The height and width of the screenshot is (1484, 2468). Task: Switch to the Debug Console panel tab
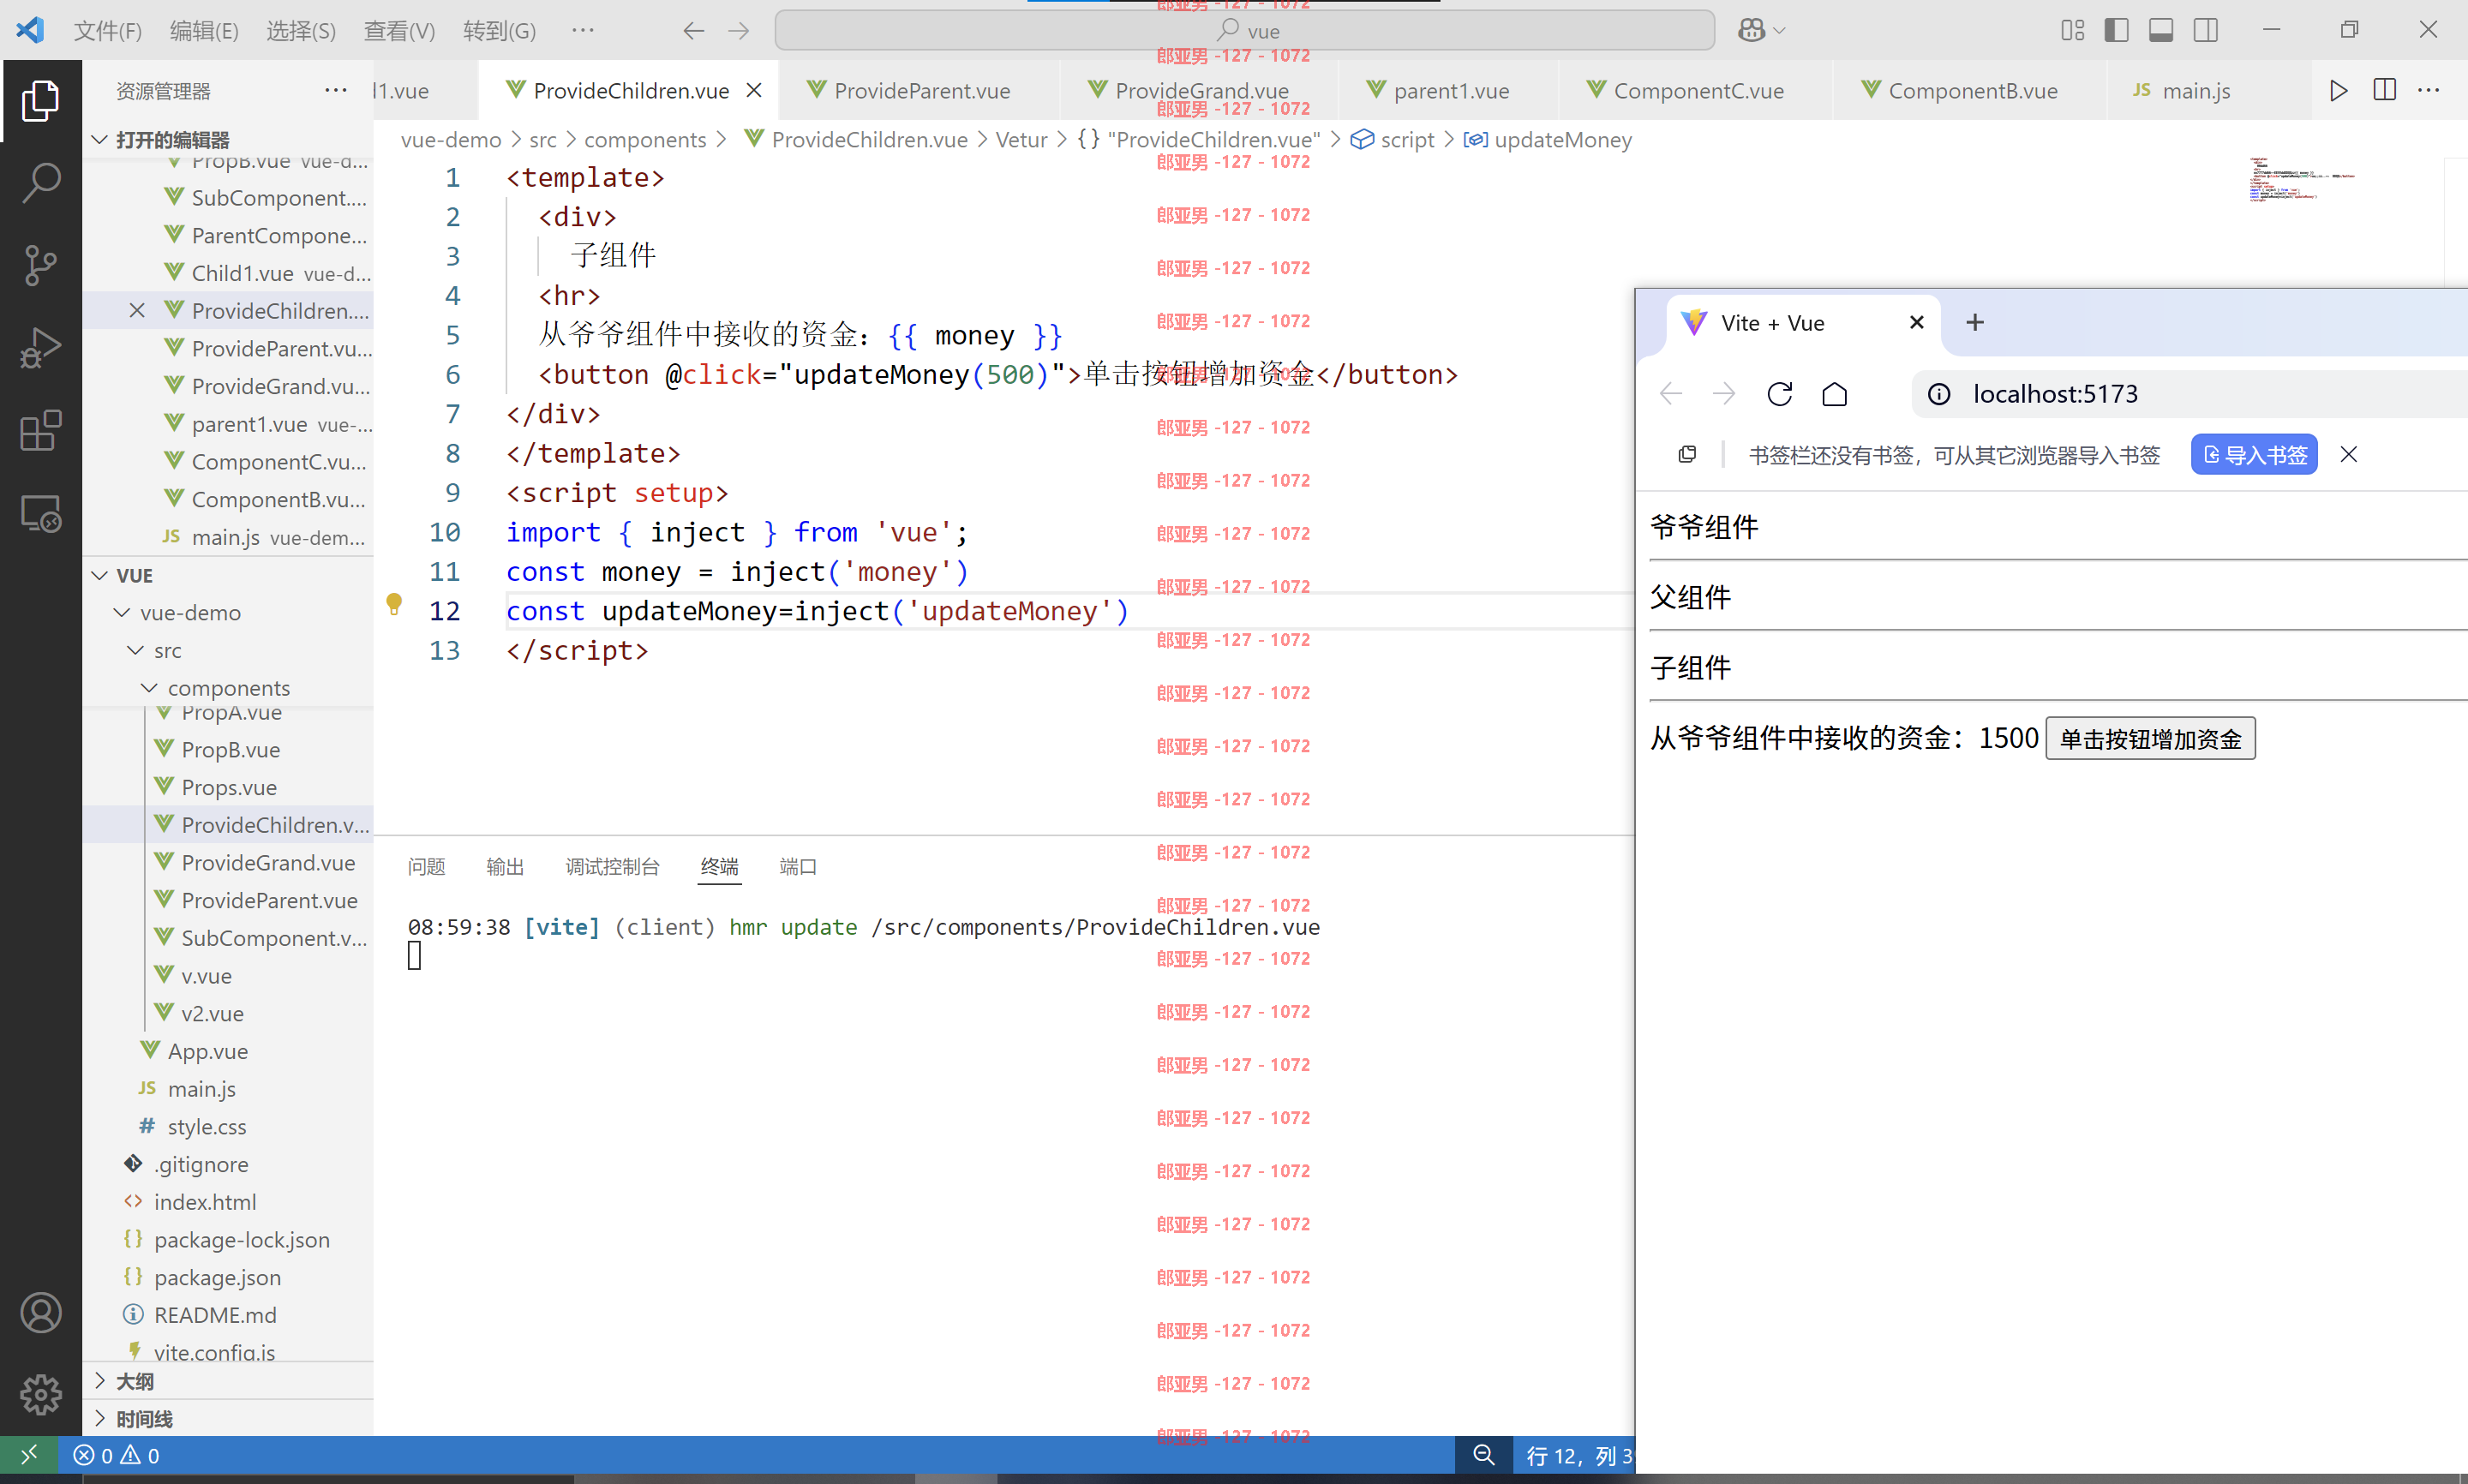tap(612, 866)
